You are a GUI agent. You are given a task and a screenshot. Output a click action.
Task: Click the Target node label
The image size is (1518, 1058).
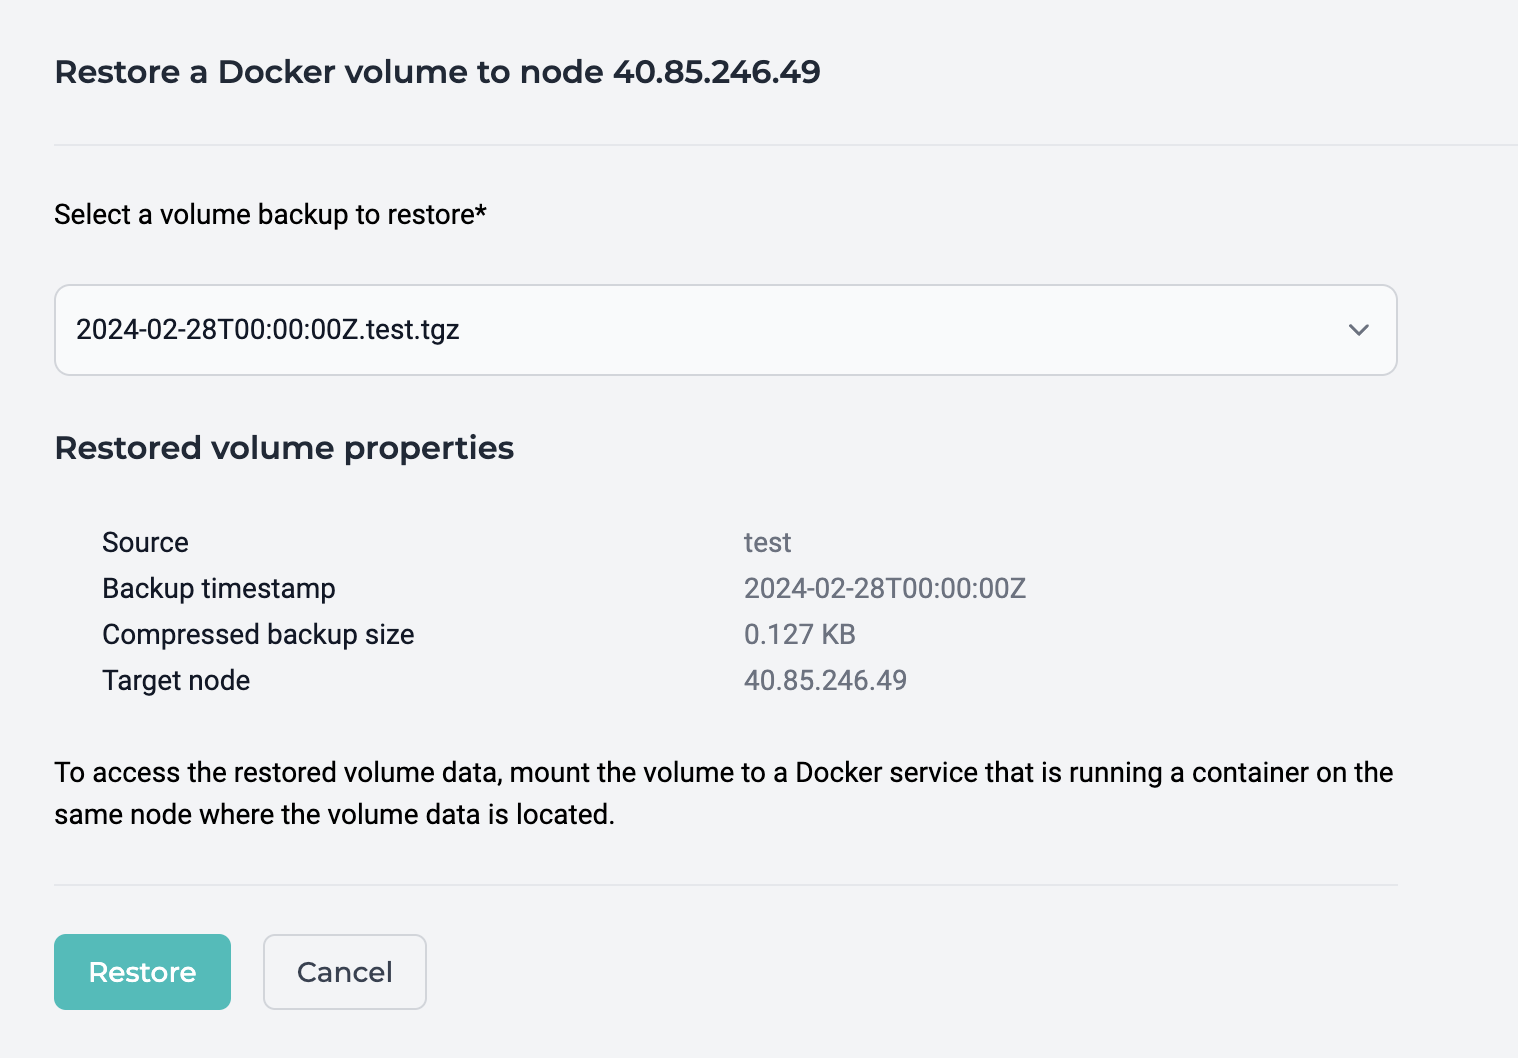(x=176, y=680)
